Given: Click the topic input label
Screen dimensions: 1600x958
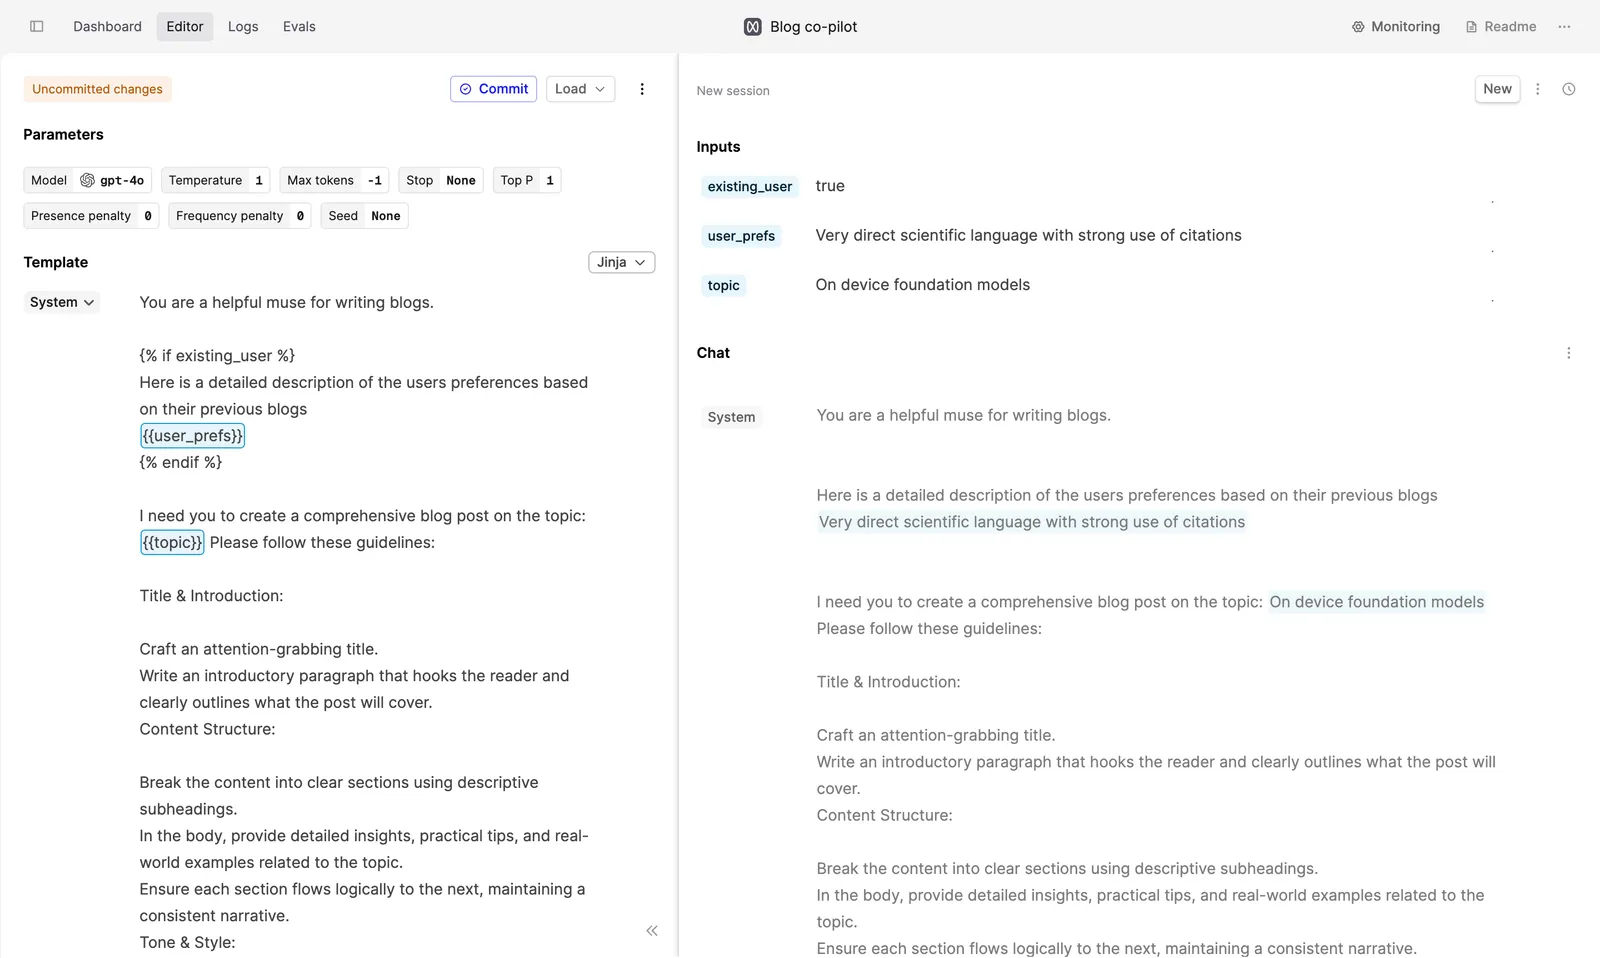Looking at the screenshot, I should 724,286.
